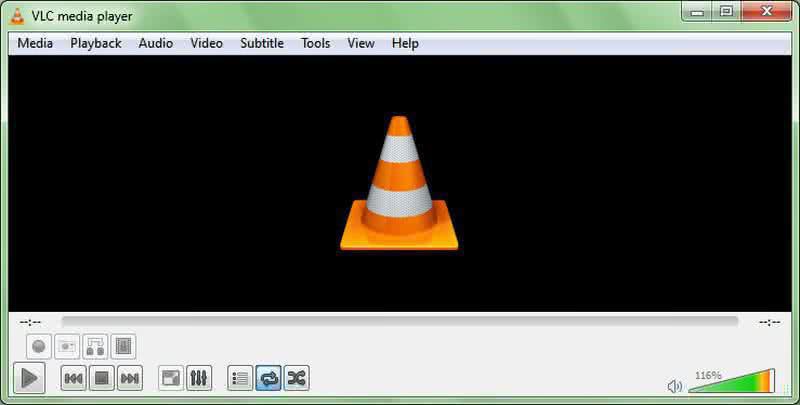Toggle fullscreen video mode
The width and height of the screenshot is (800, 405).
click(x=171, y=378)
